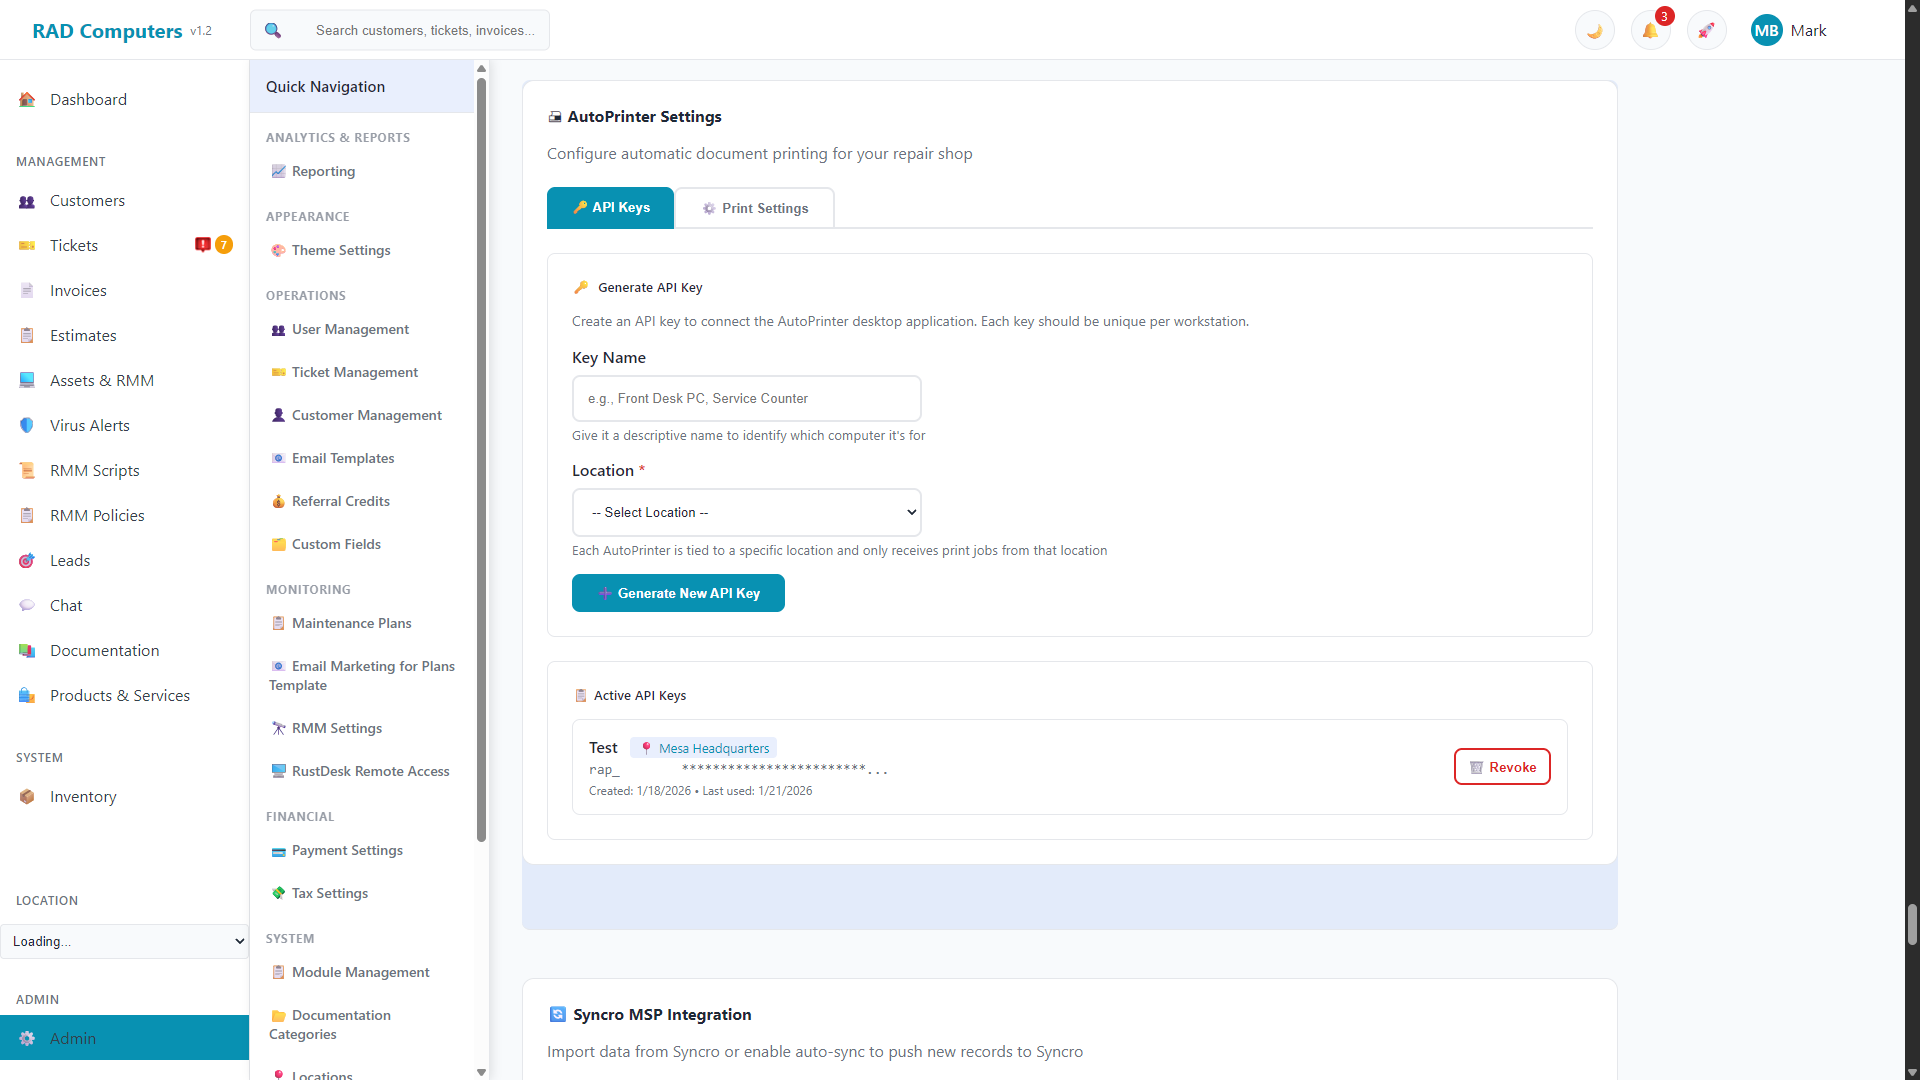Open the Location dropdown showing Select Location

(746, 512)
